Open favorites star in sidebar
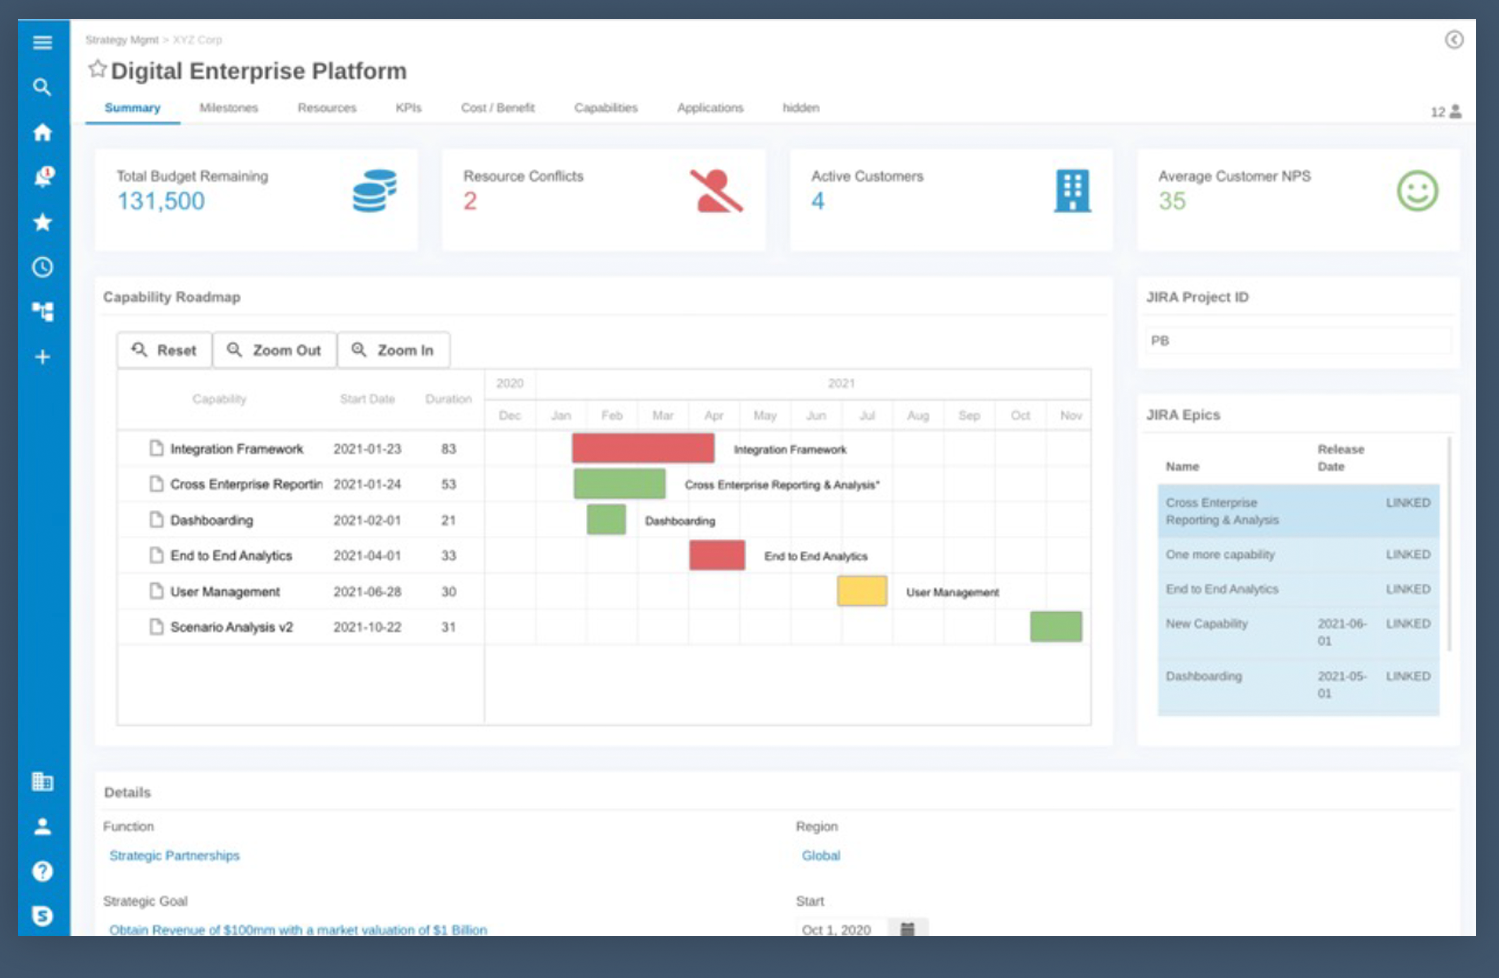Viewport: 1499px width, 978px height. tap(42, 222)
